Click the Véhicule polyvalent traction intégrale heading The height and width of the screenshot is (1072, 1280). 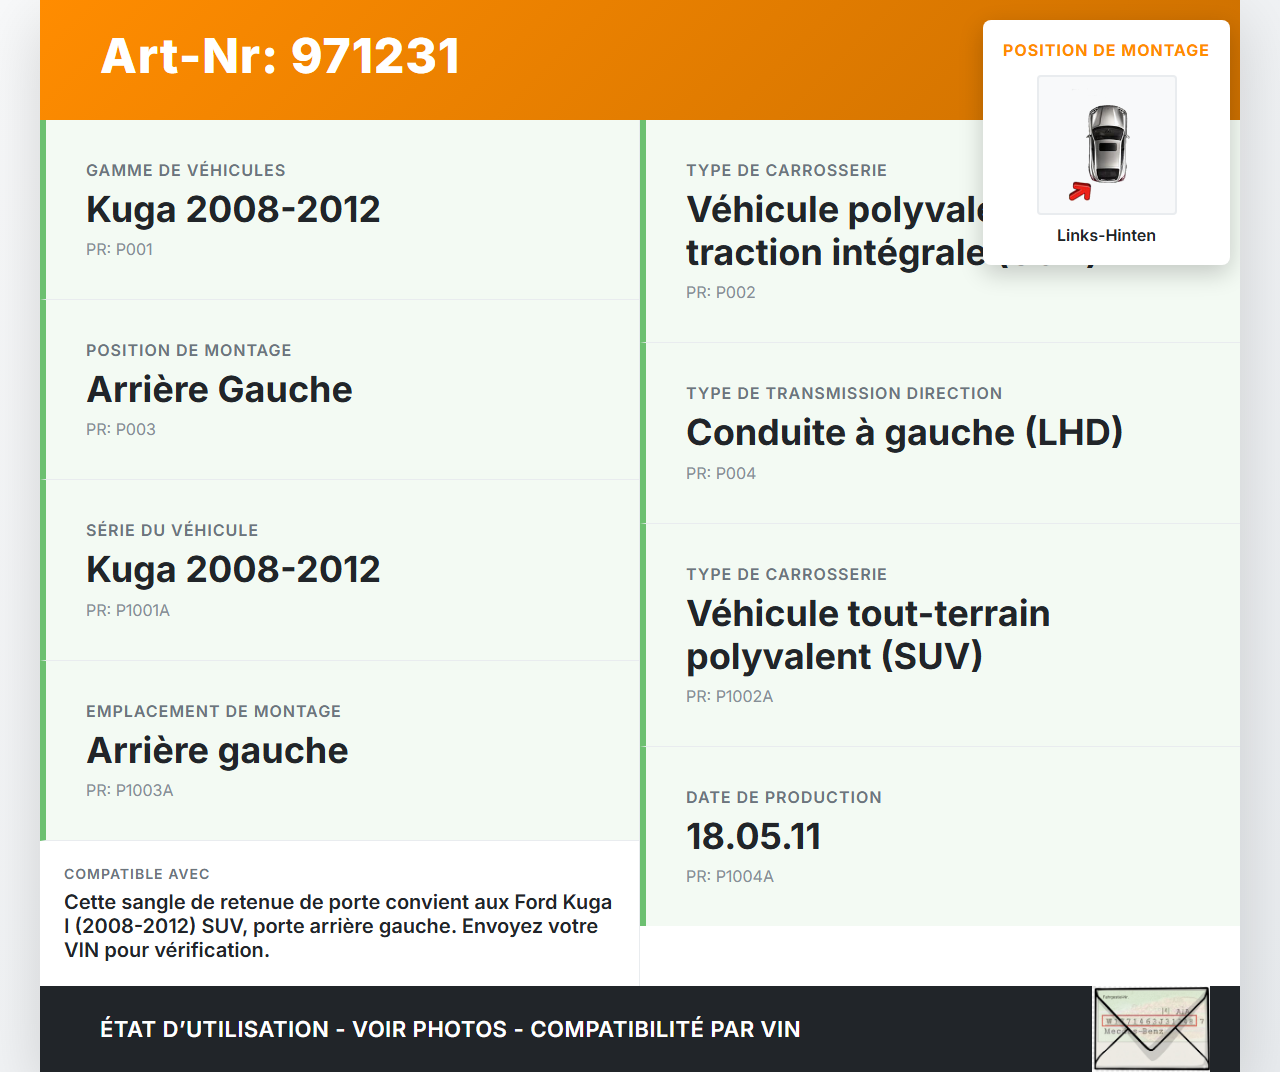835,231
